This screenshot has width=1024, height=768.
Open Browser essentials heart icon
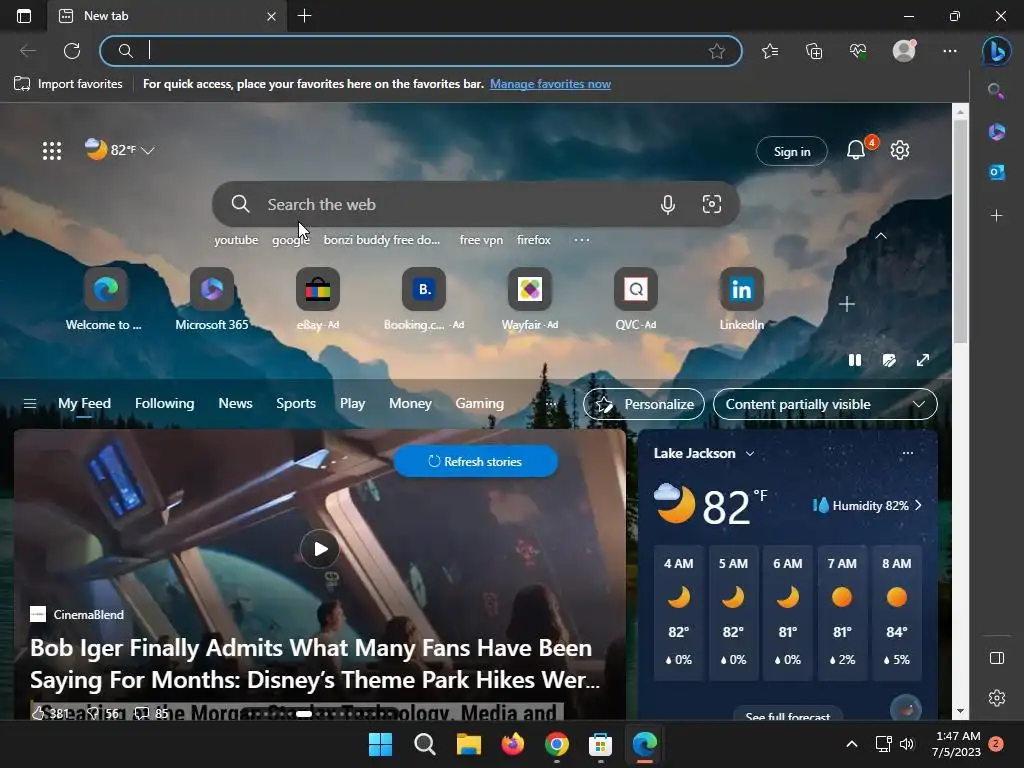[x=858, y=51]
